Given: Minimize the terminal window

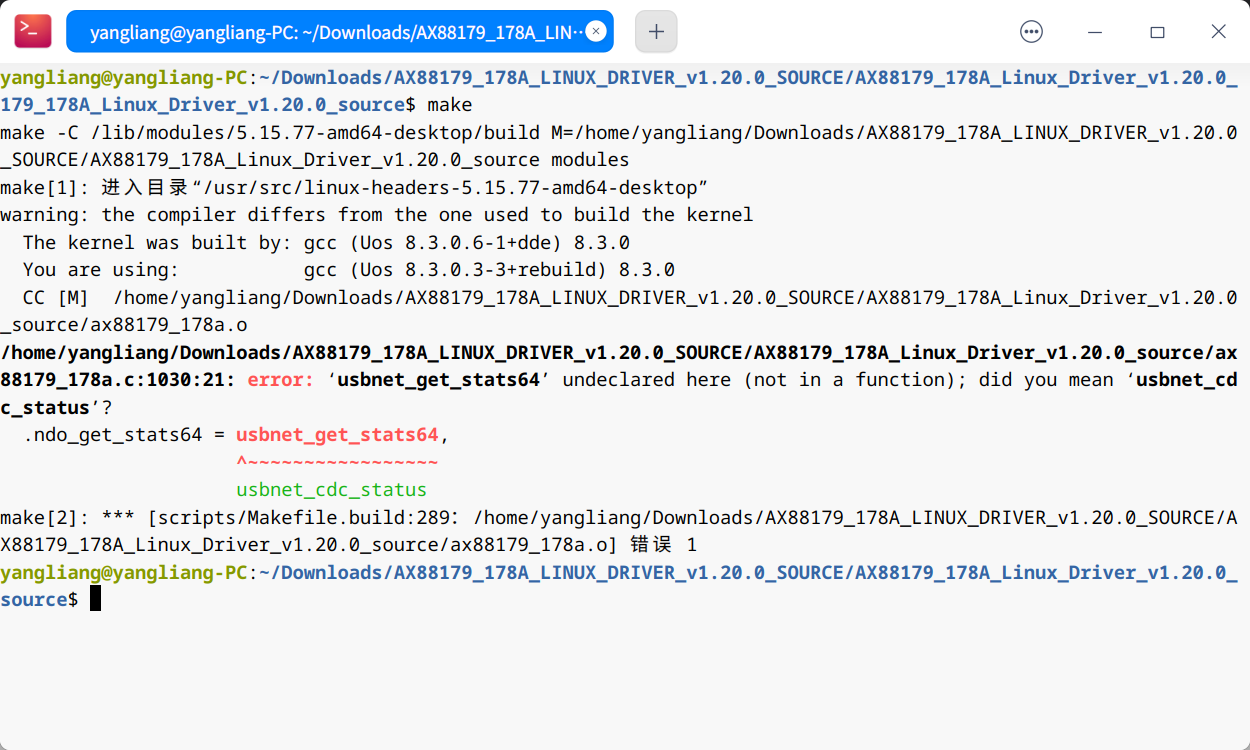Looking at the screenshot, I should click(x=1095, y=32).
